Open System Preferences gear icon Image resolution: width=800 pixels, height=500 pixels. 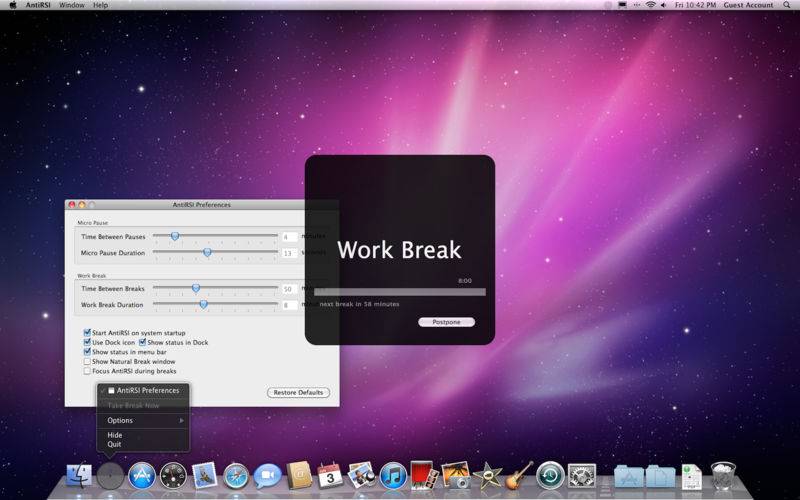[x=582, y=476]
